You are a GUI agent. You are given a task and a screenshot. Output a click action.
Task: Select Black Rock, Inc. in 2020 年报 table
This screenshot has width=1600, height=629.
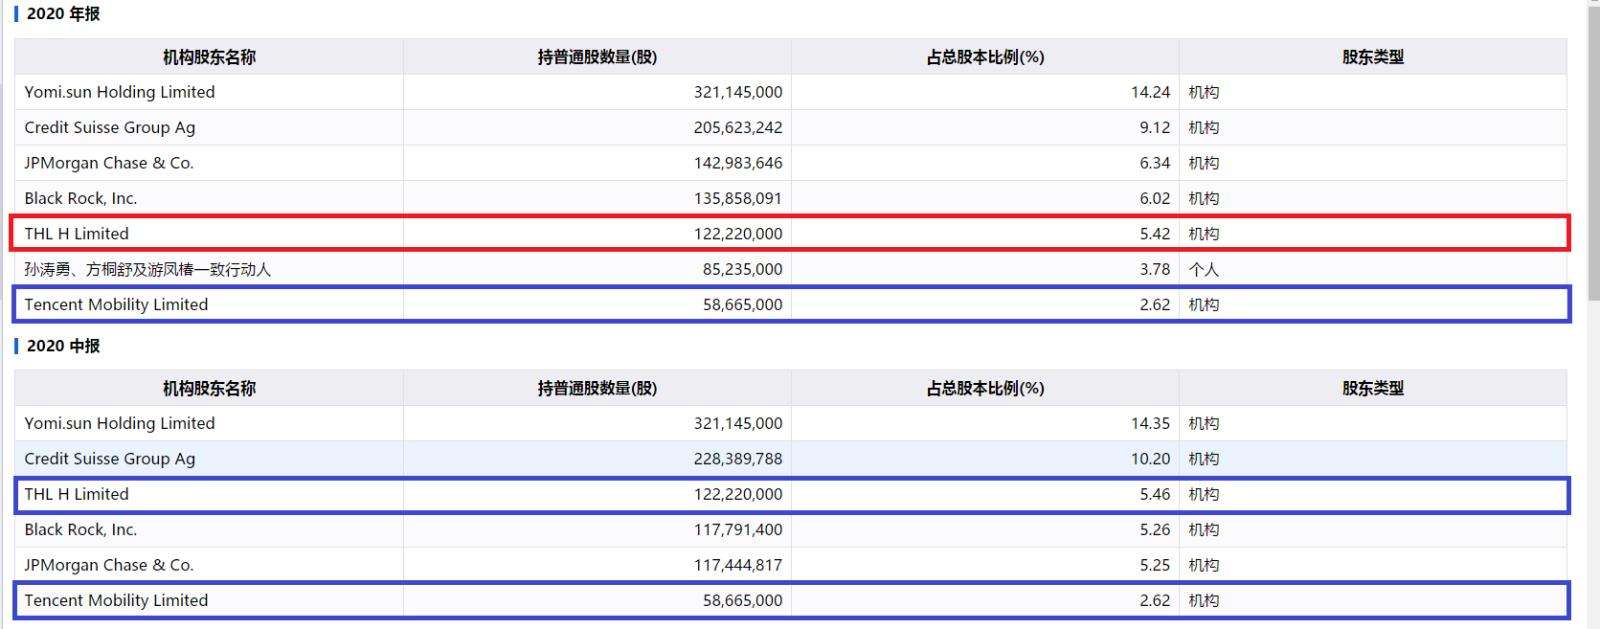pyautogui.click(x=81, y=198)
